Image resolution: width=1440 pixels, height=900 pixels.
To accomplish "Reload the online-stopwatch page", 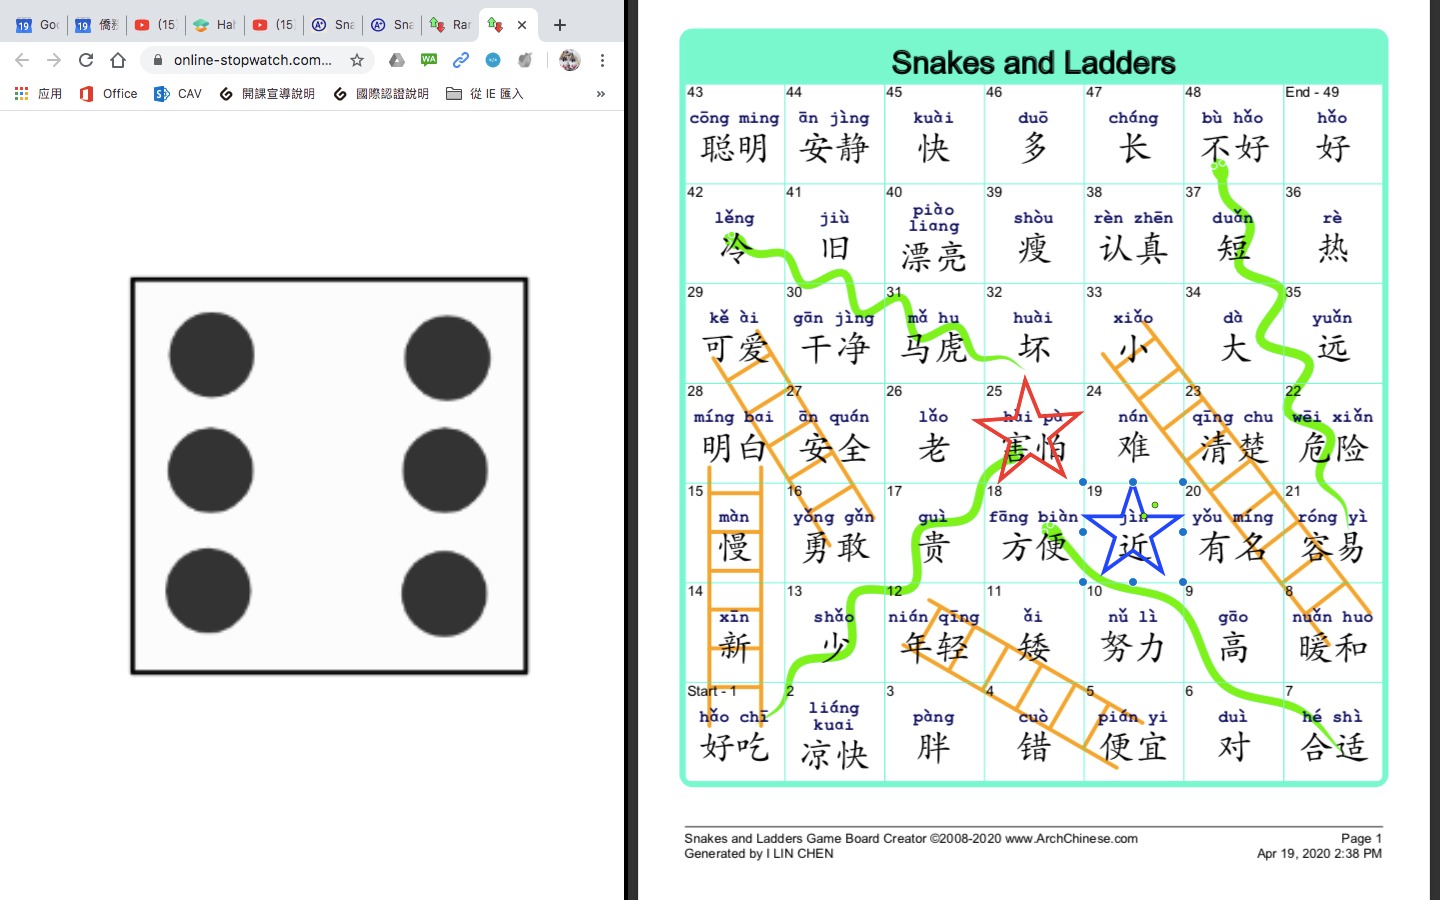I will point(86,60).
